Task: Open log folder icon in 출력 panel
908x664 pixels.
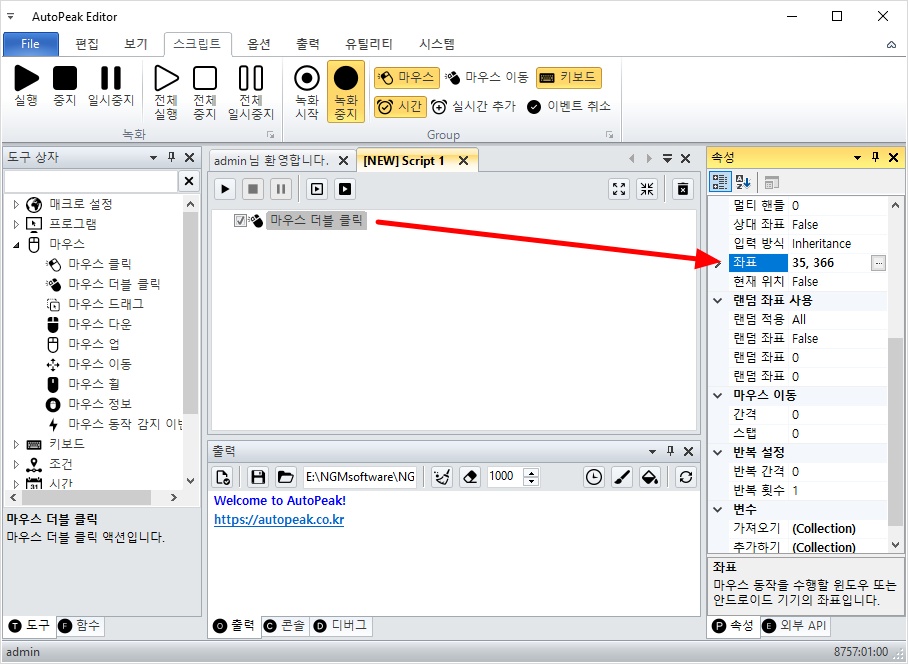Action: coord(285,477)
